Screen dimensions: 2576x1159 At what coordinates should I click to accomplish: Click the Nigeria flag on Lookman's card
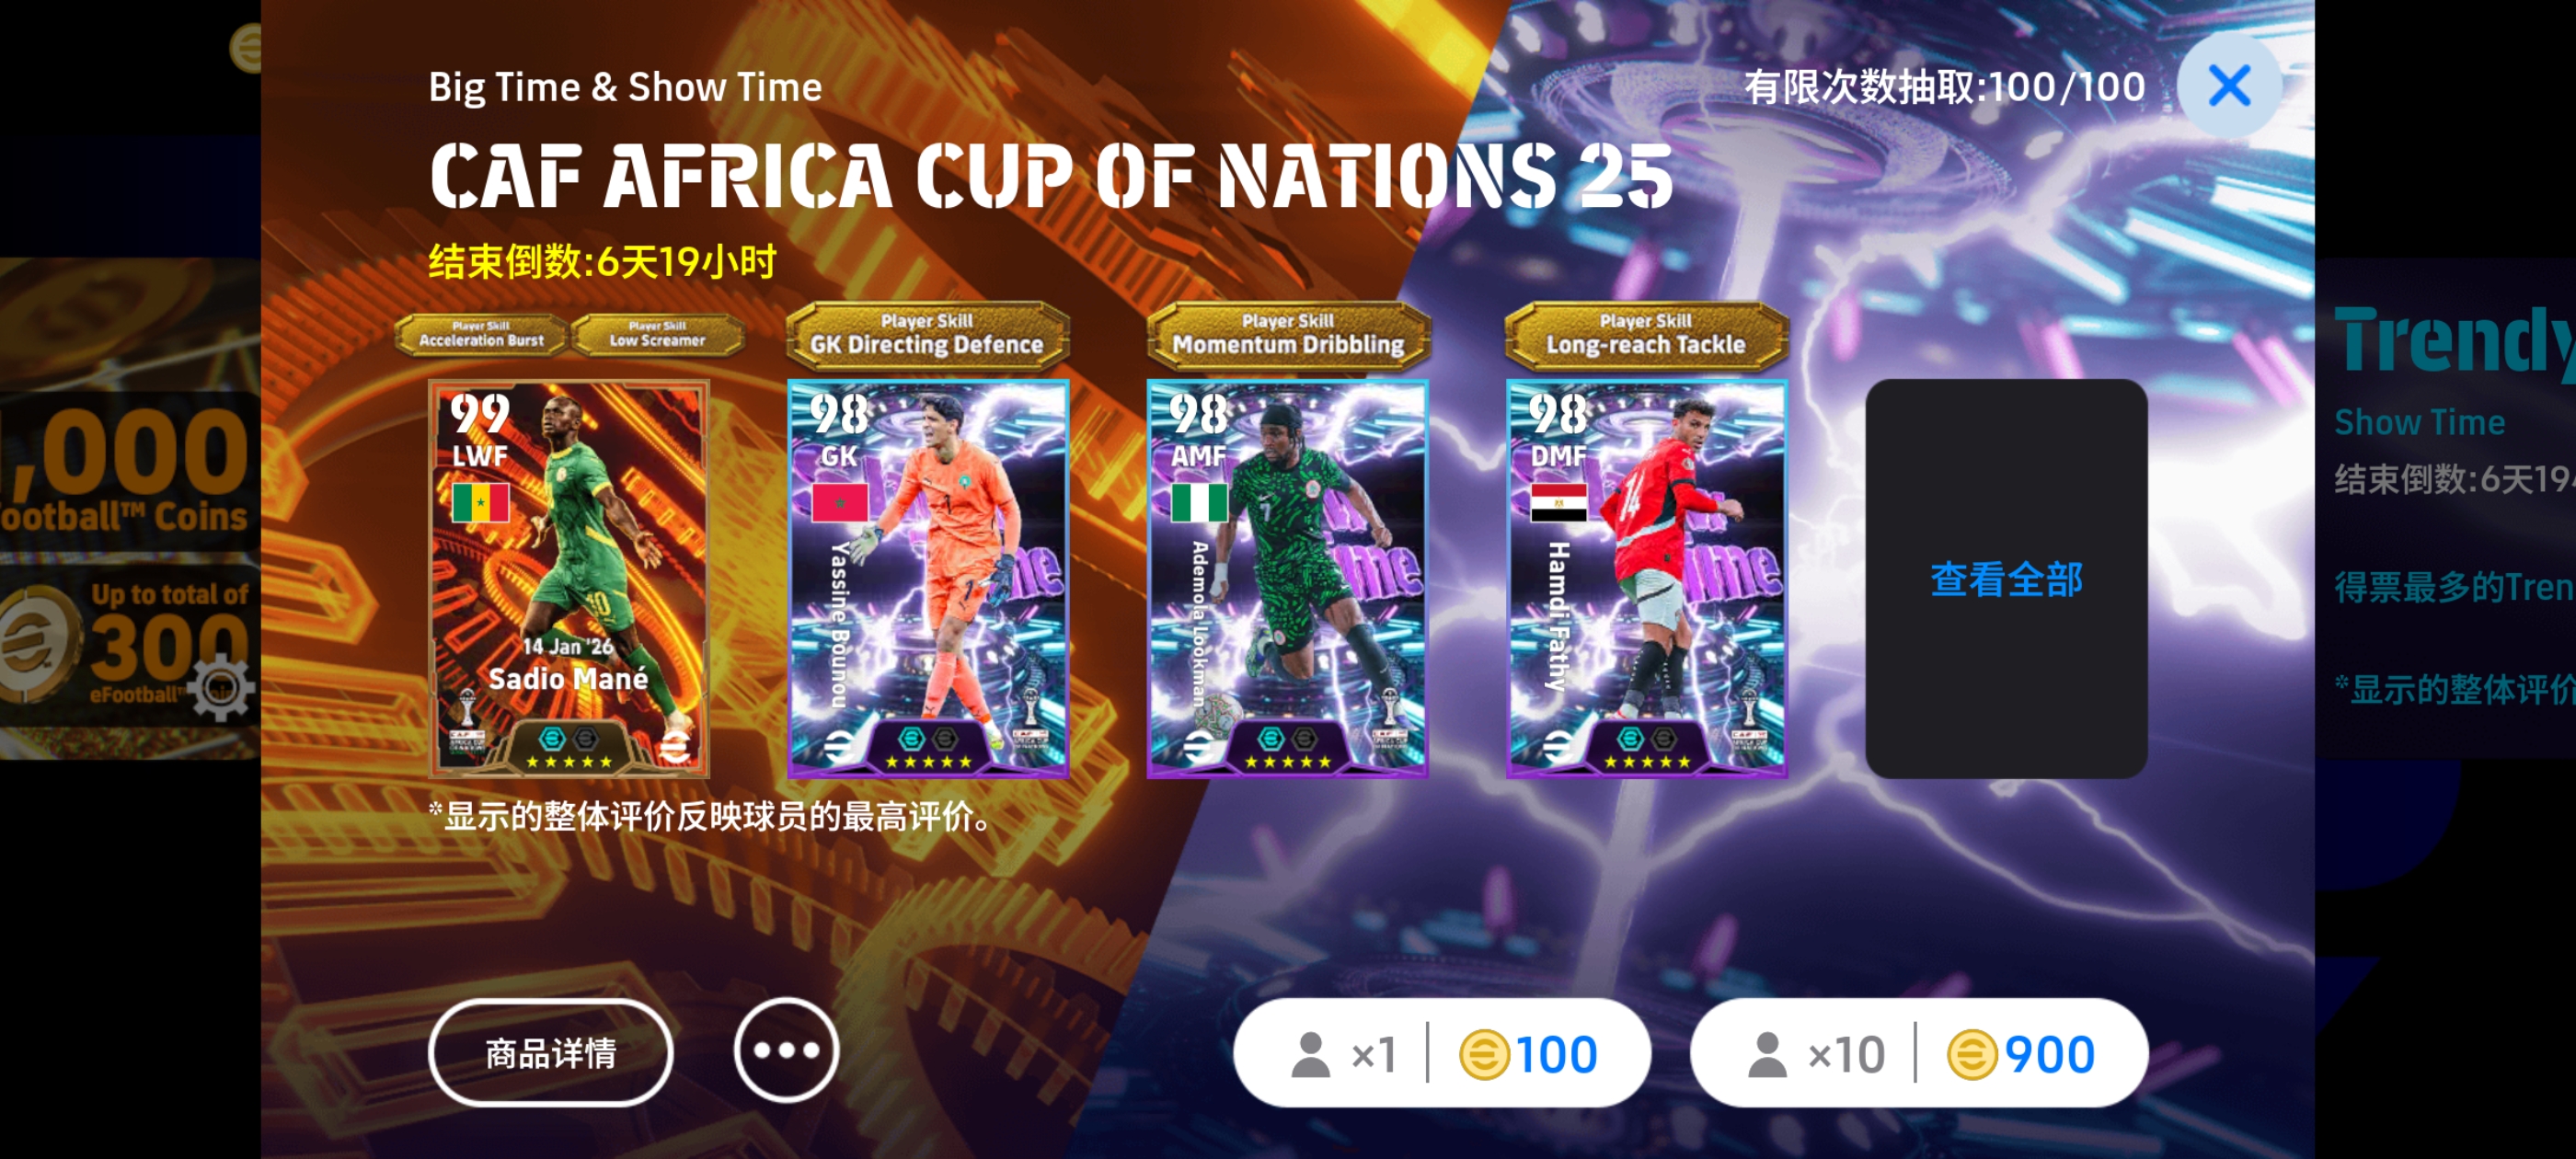click(1199, 503)
